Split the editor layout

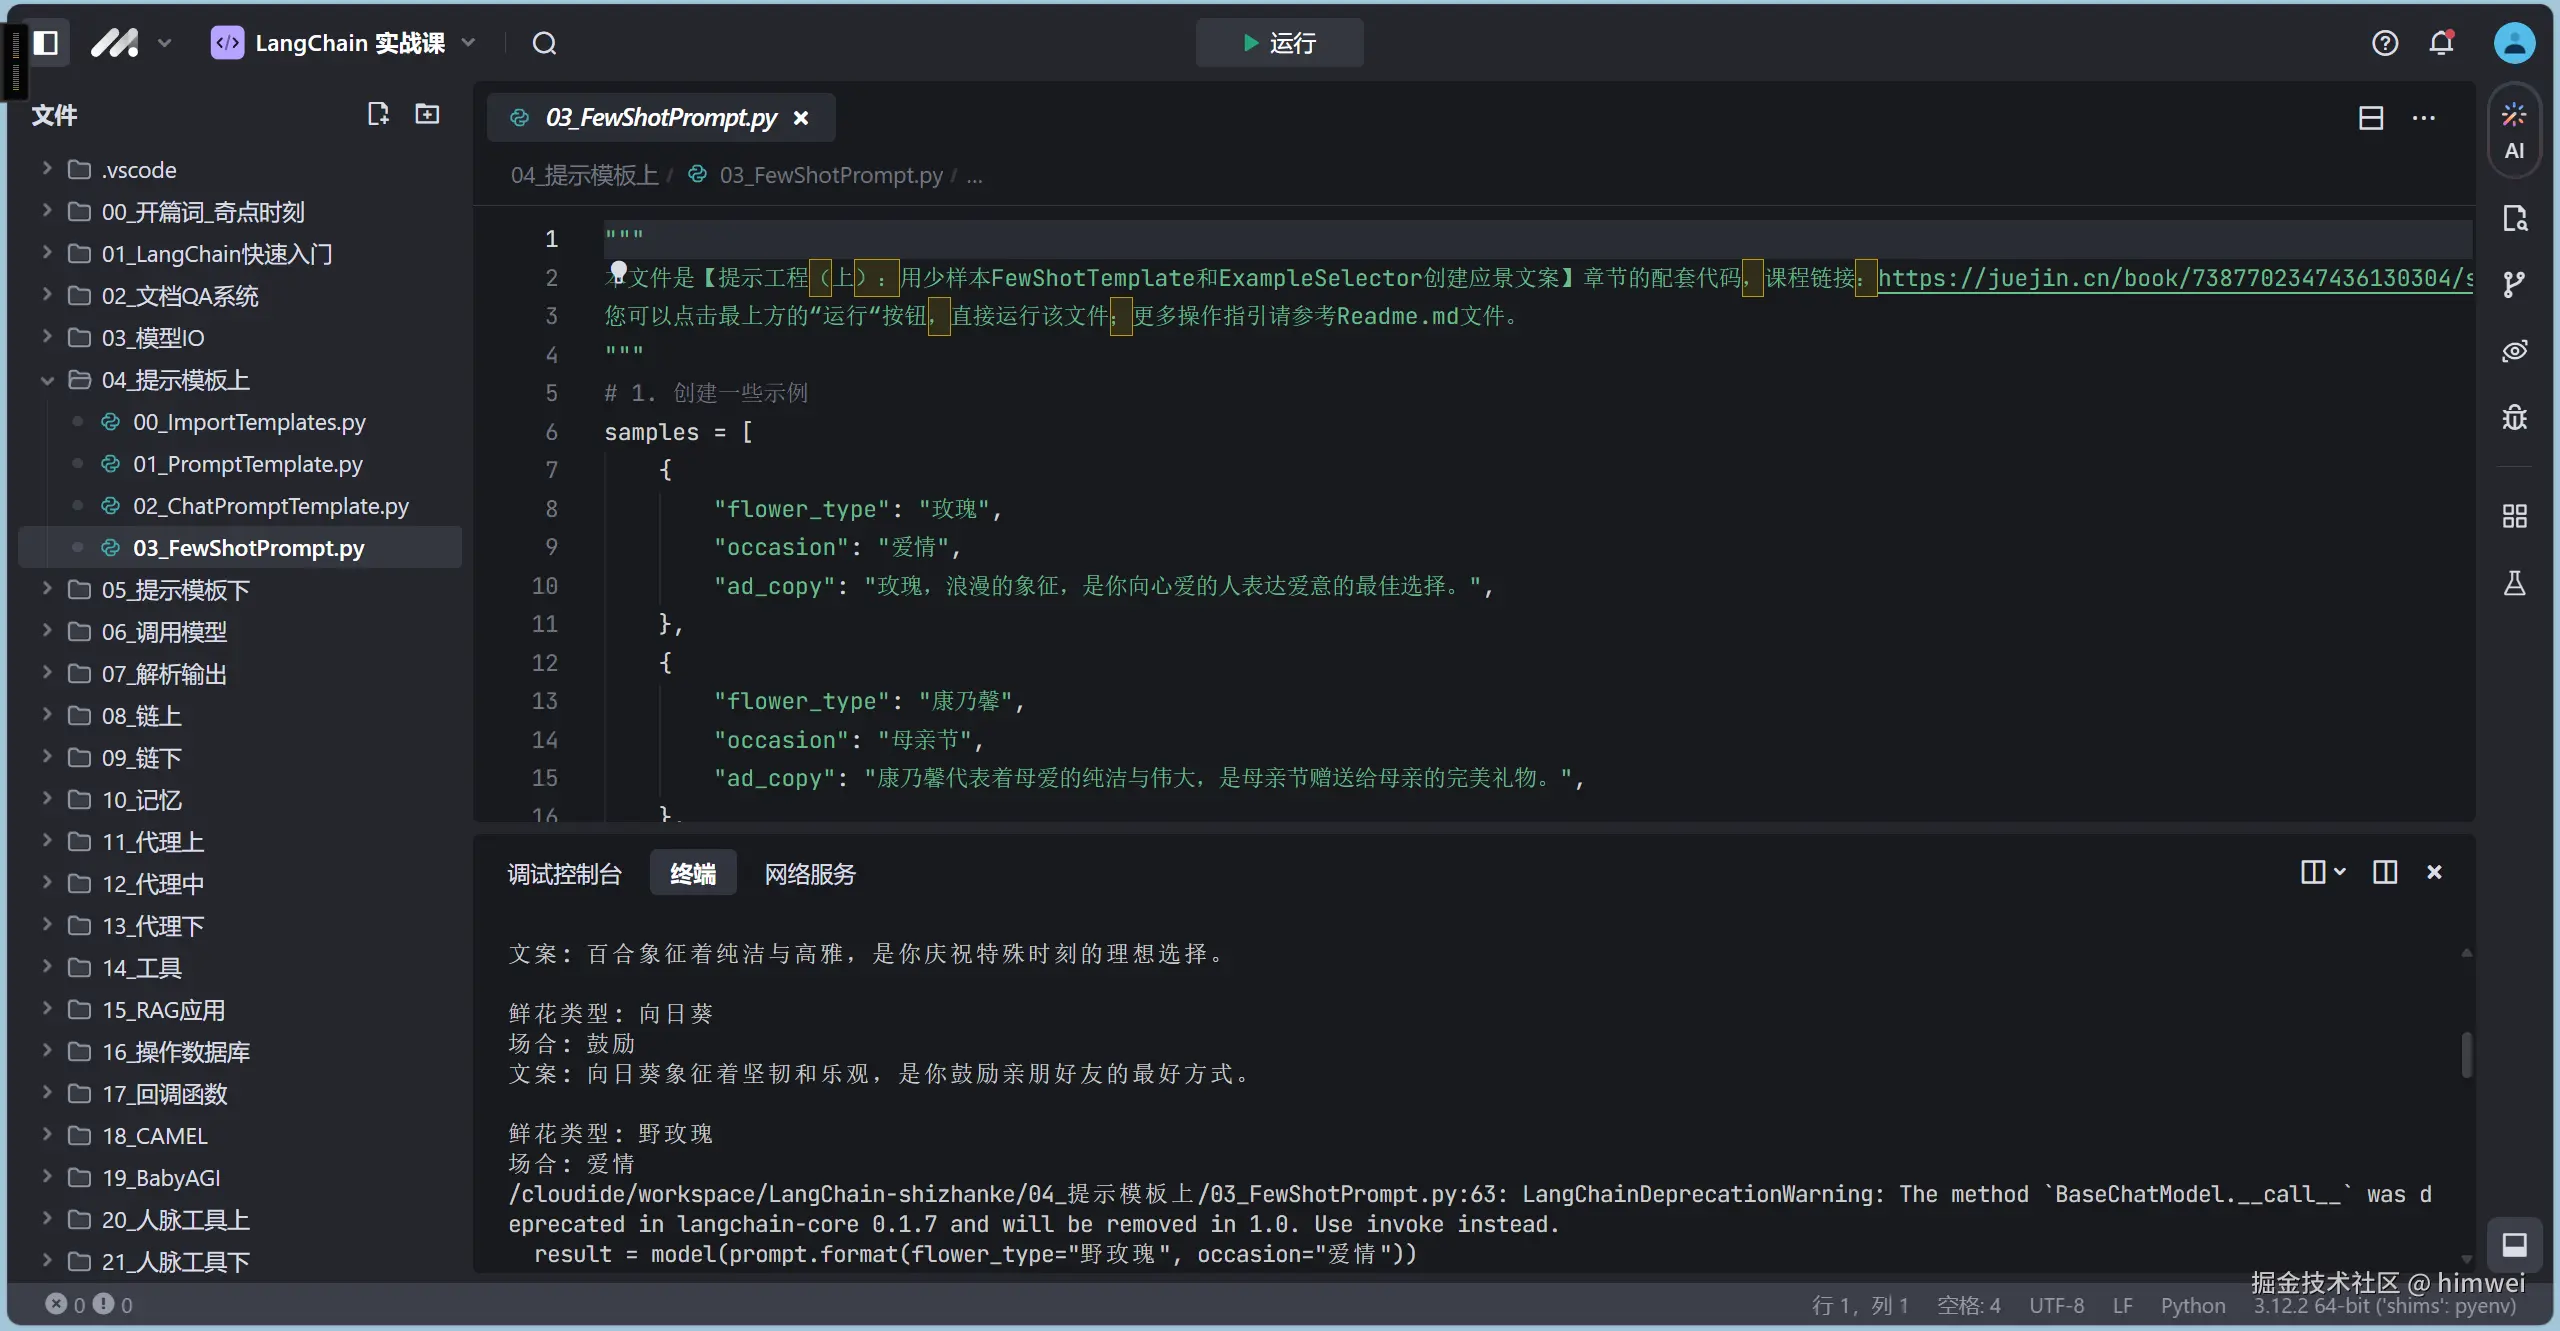(2371, 118)
